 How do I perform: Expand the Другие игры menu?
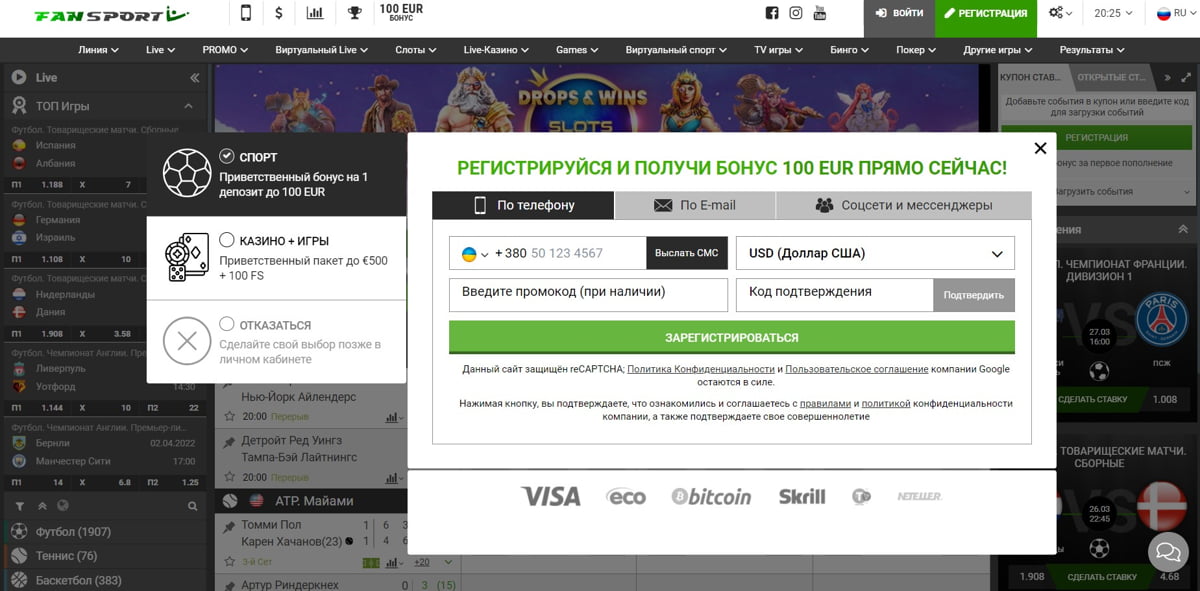coord(998,50)
